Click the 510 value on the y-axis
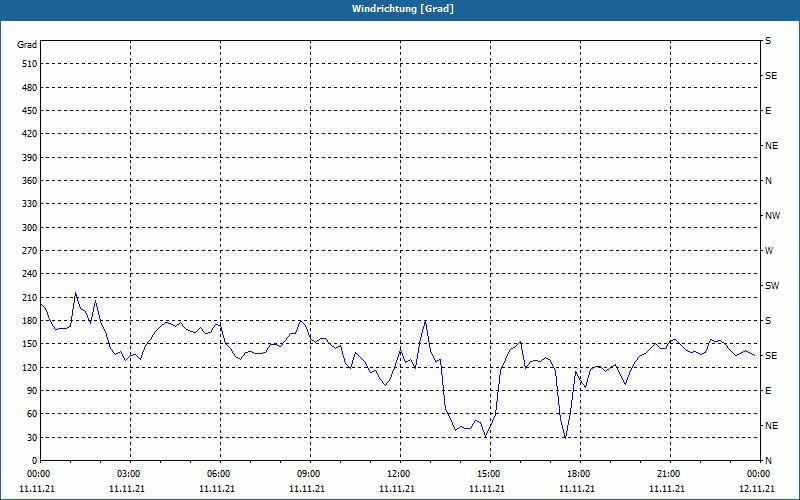Viewport: 800px width, 500px height. (30, 64)
